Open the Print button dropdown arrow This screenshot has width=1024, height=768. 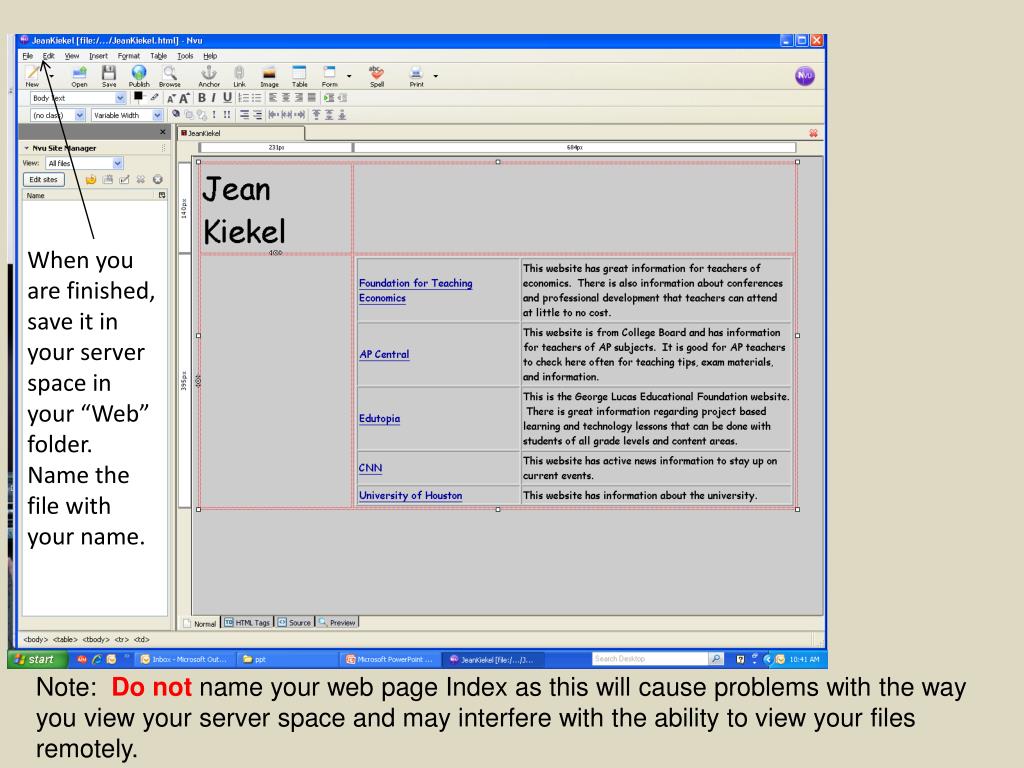click(x=436, y=76)
